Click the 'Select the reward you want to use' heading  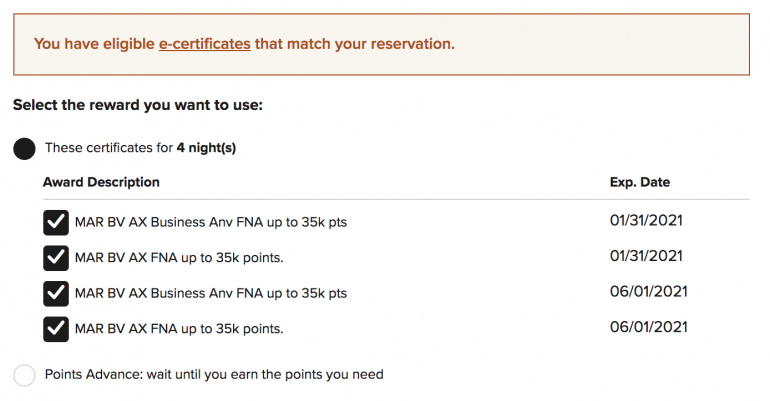(x=137, y=104)
